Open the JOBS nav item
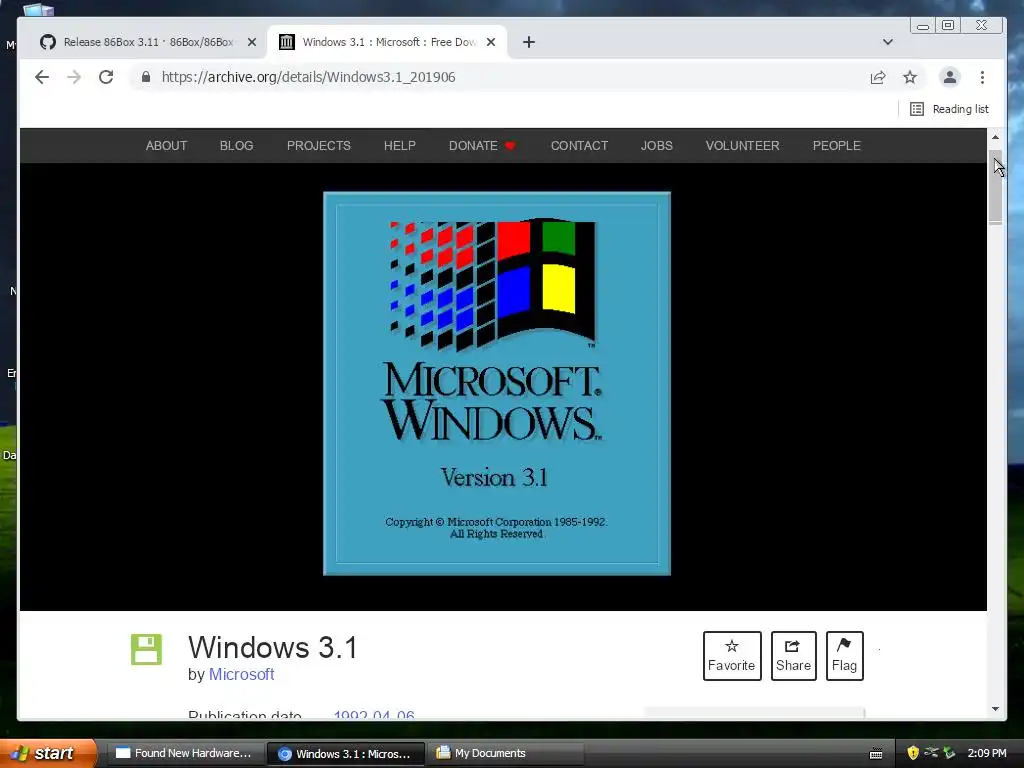This screenshot has width=1024, height=768. tap(657, 146)
